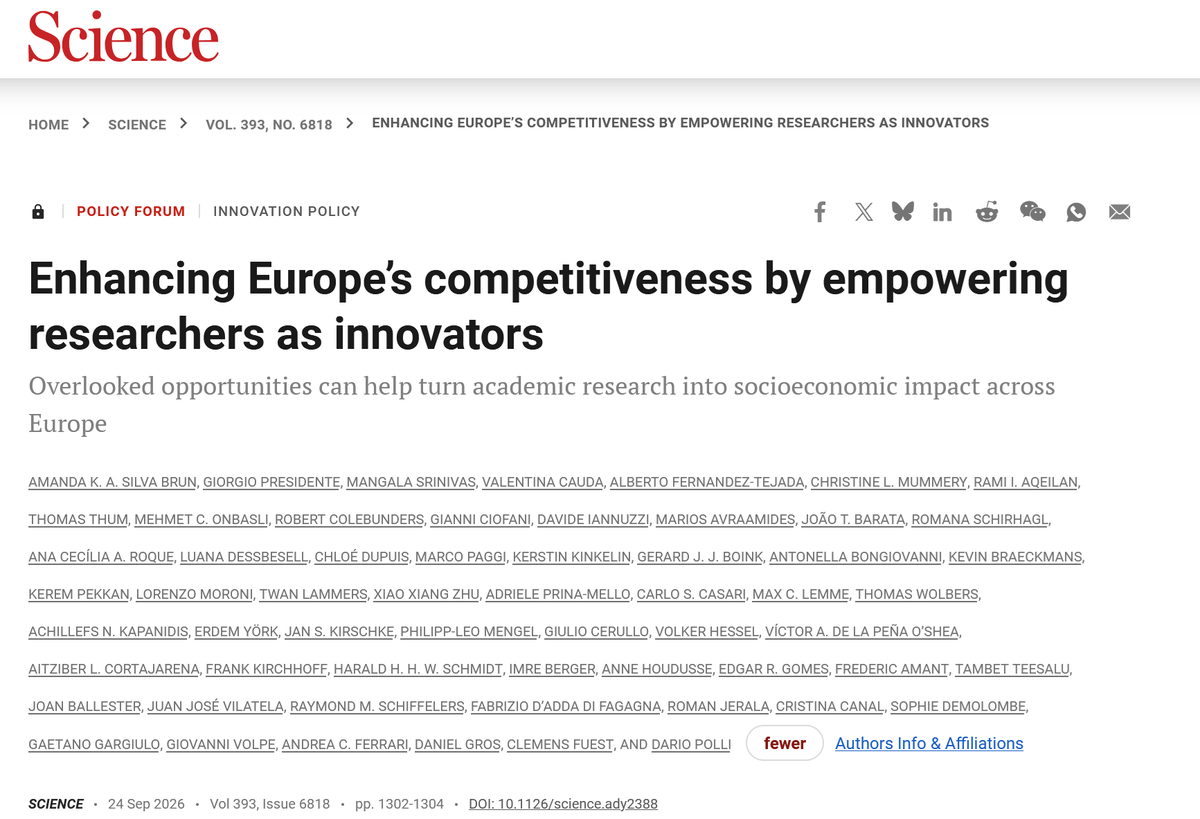Open author Luana Dessbesell

tap(245, 556)
